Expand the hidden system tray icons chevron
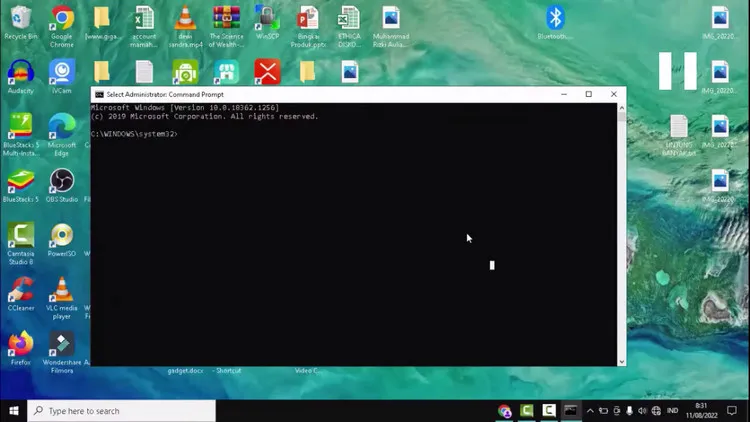Screen dimensions: 750x422 (590, 411)
